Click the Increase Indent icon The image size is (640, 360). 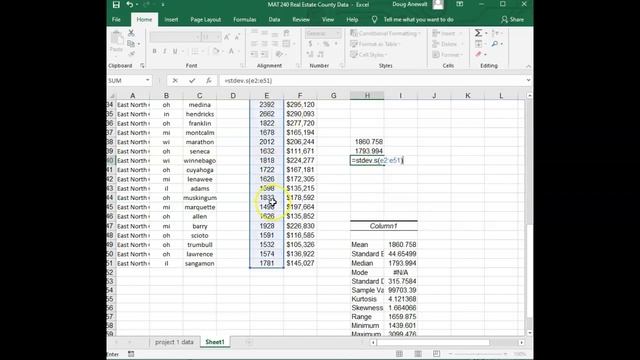264,54
